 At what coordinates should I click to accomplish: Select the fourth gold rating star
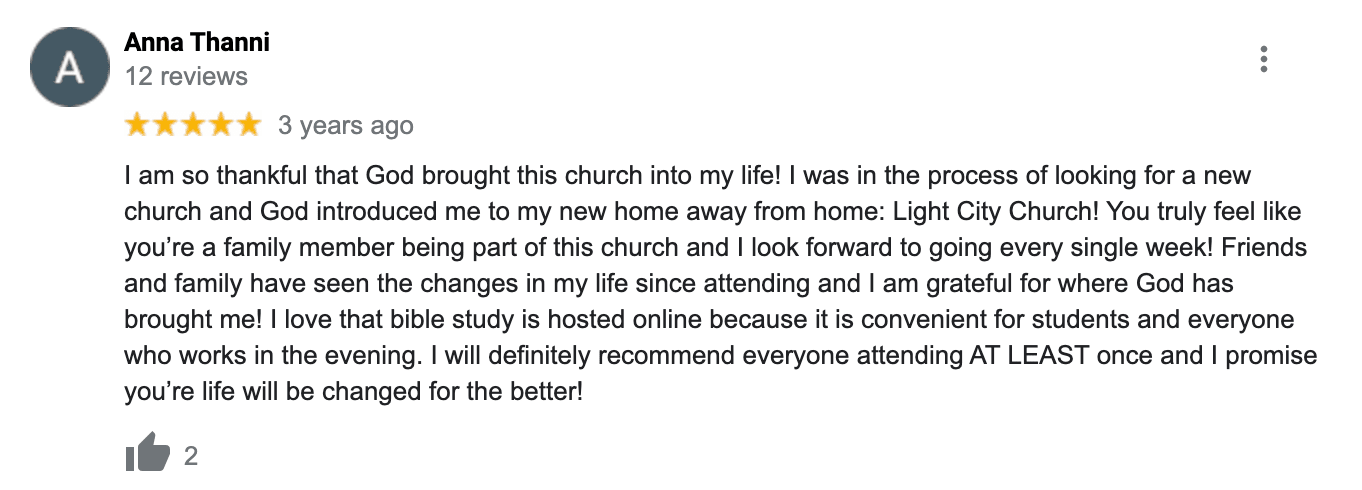tap(219, 125)
